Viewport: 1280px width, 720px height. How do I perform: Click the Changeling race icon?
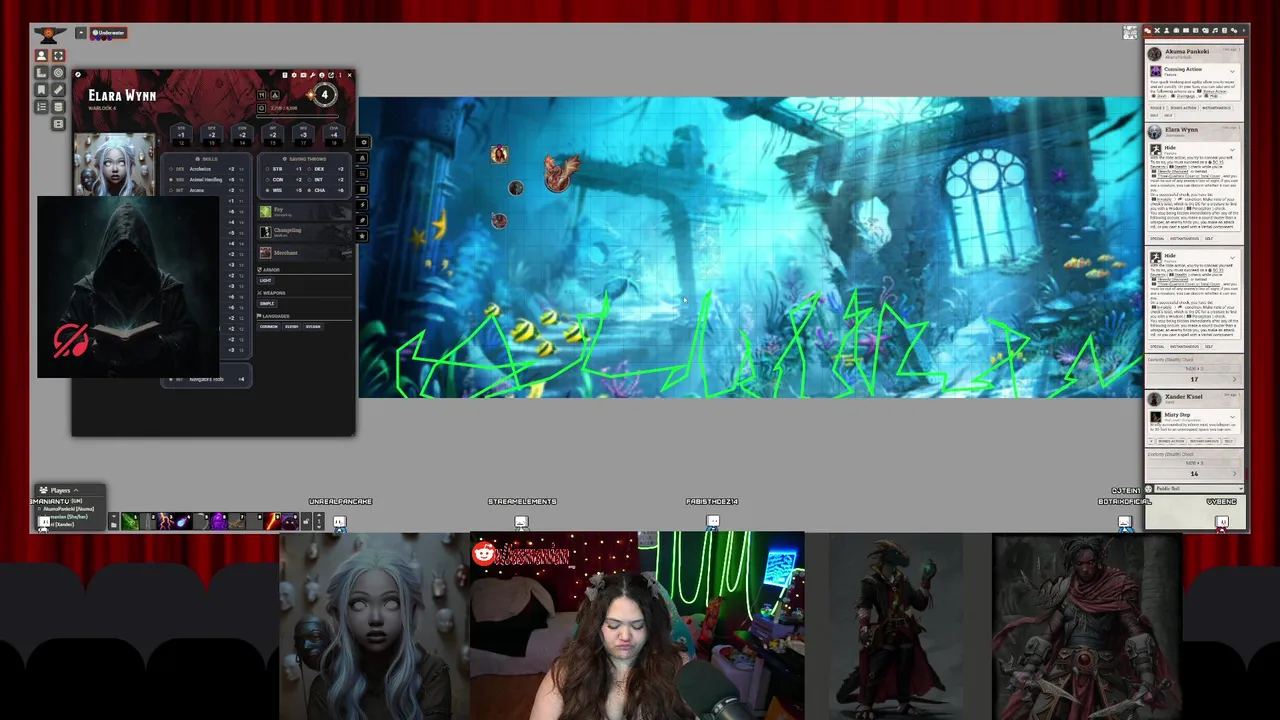266,232
